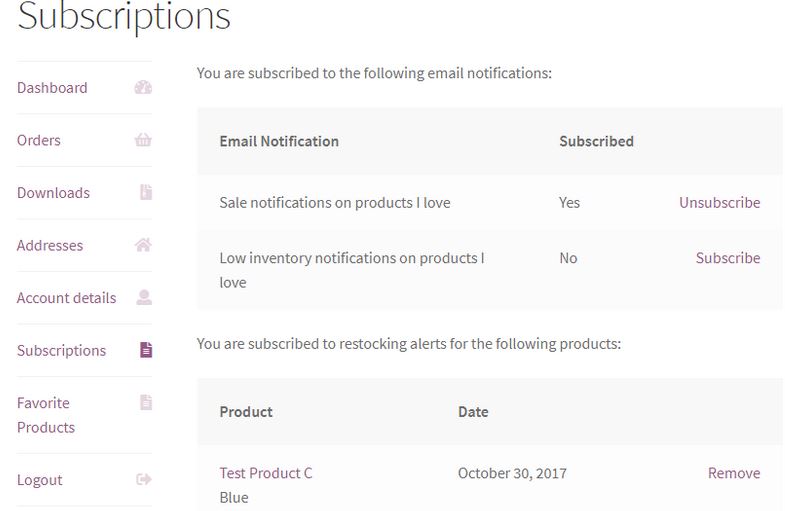Open the Addresses section
This screenshot has height=511, width=785.
[x=50, y=245]
